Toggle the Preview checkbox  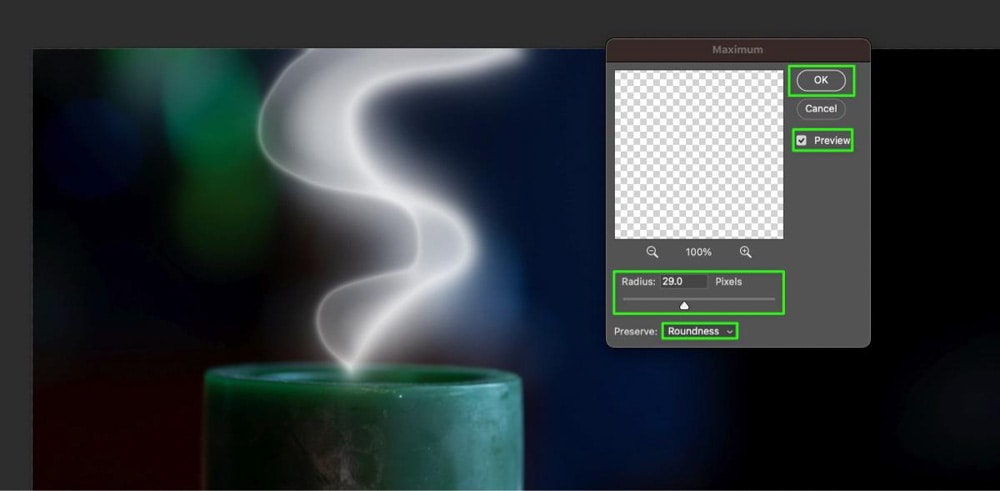click(802, 140)
